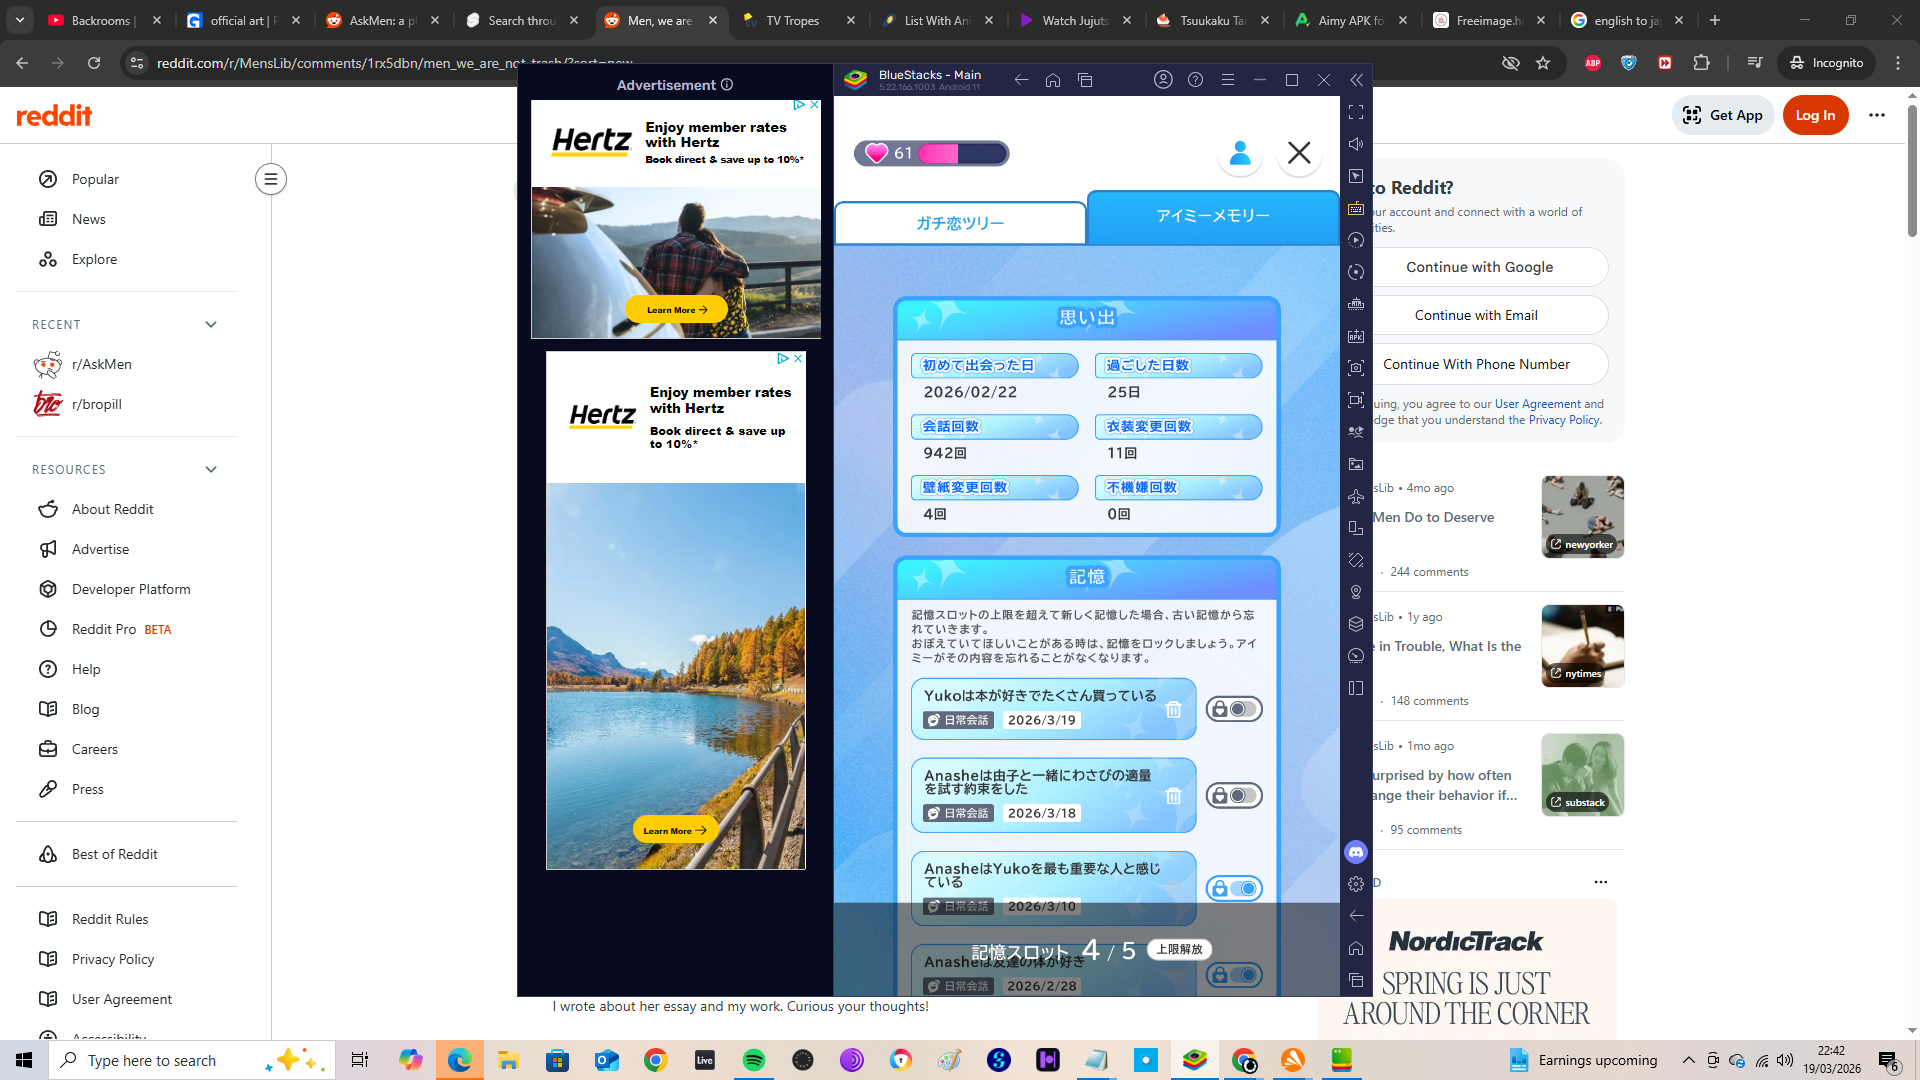Open Reddit three-dot menu beside Log In

pos(1877,115)
